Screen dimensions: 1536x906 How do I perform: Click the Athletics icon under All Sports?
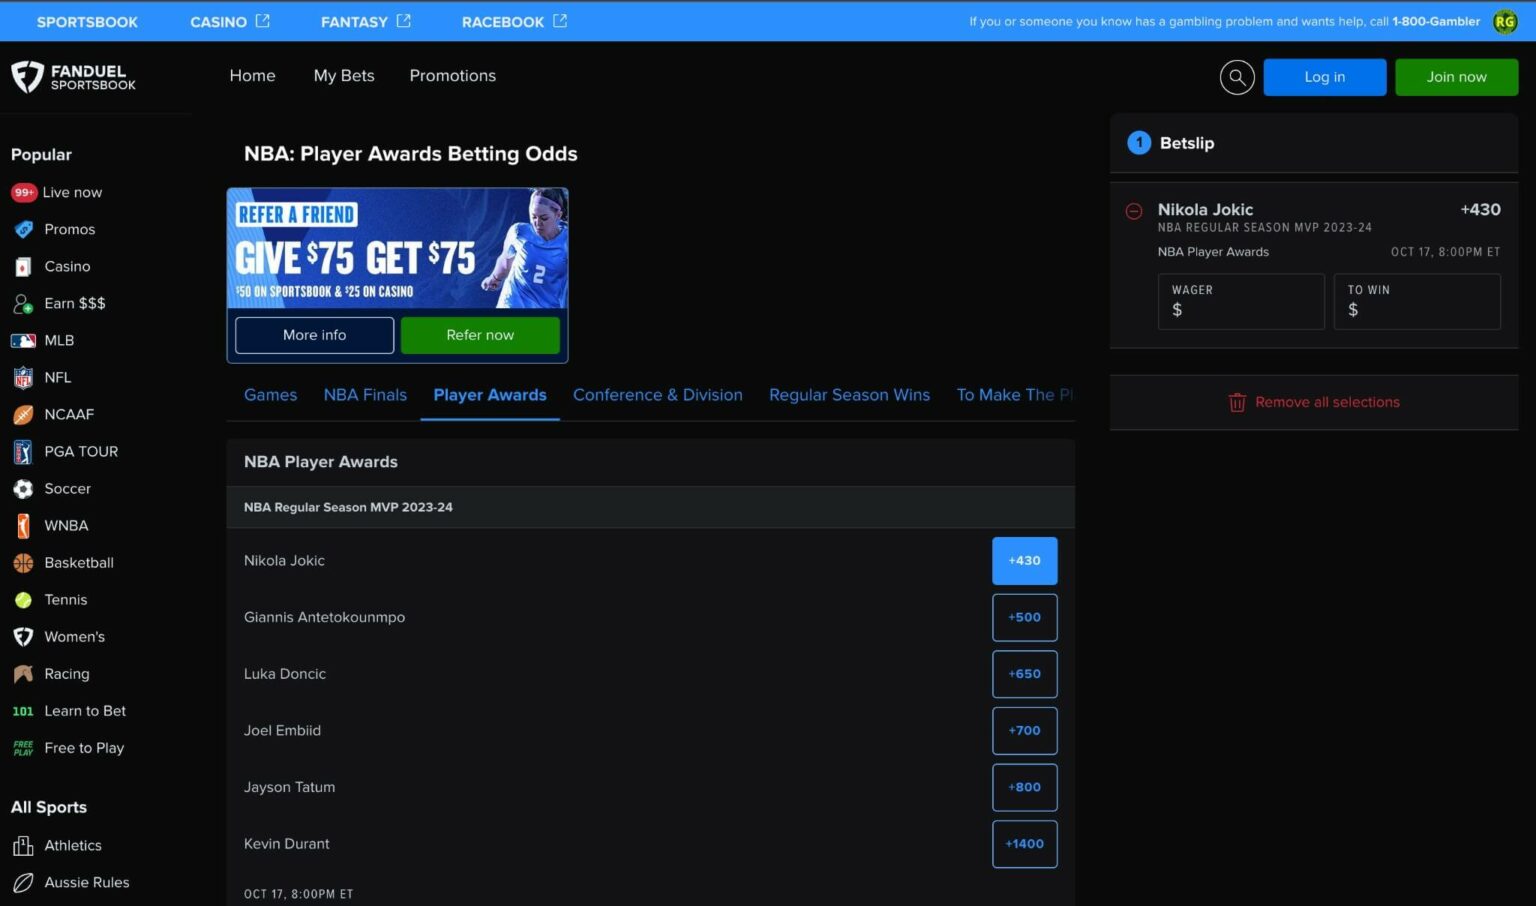coord(23,845)
